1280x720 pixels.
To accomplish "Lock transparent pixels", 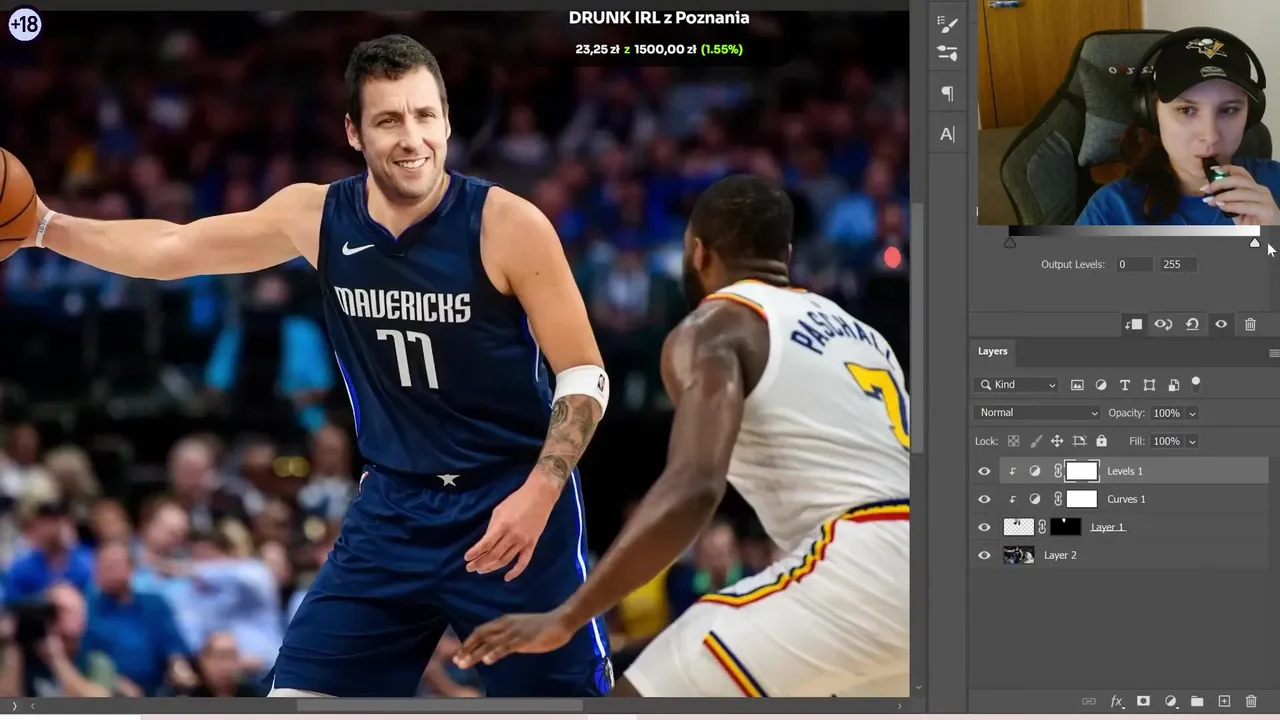I will coord(1013,441).
